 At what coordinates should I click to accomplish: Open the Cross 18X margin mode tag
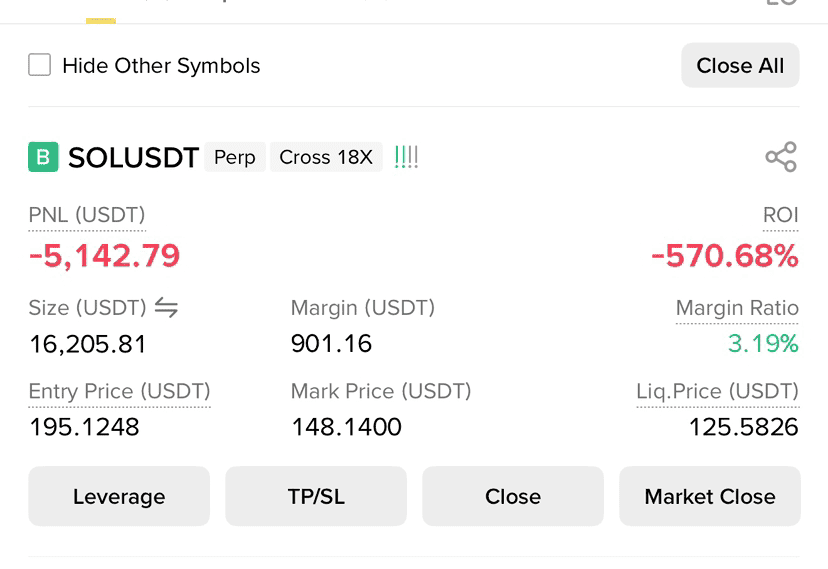click(326, 157)
